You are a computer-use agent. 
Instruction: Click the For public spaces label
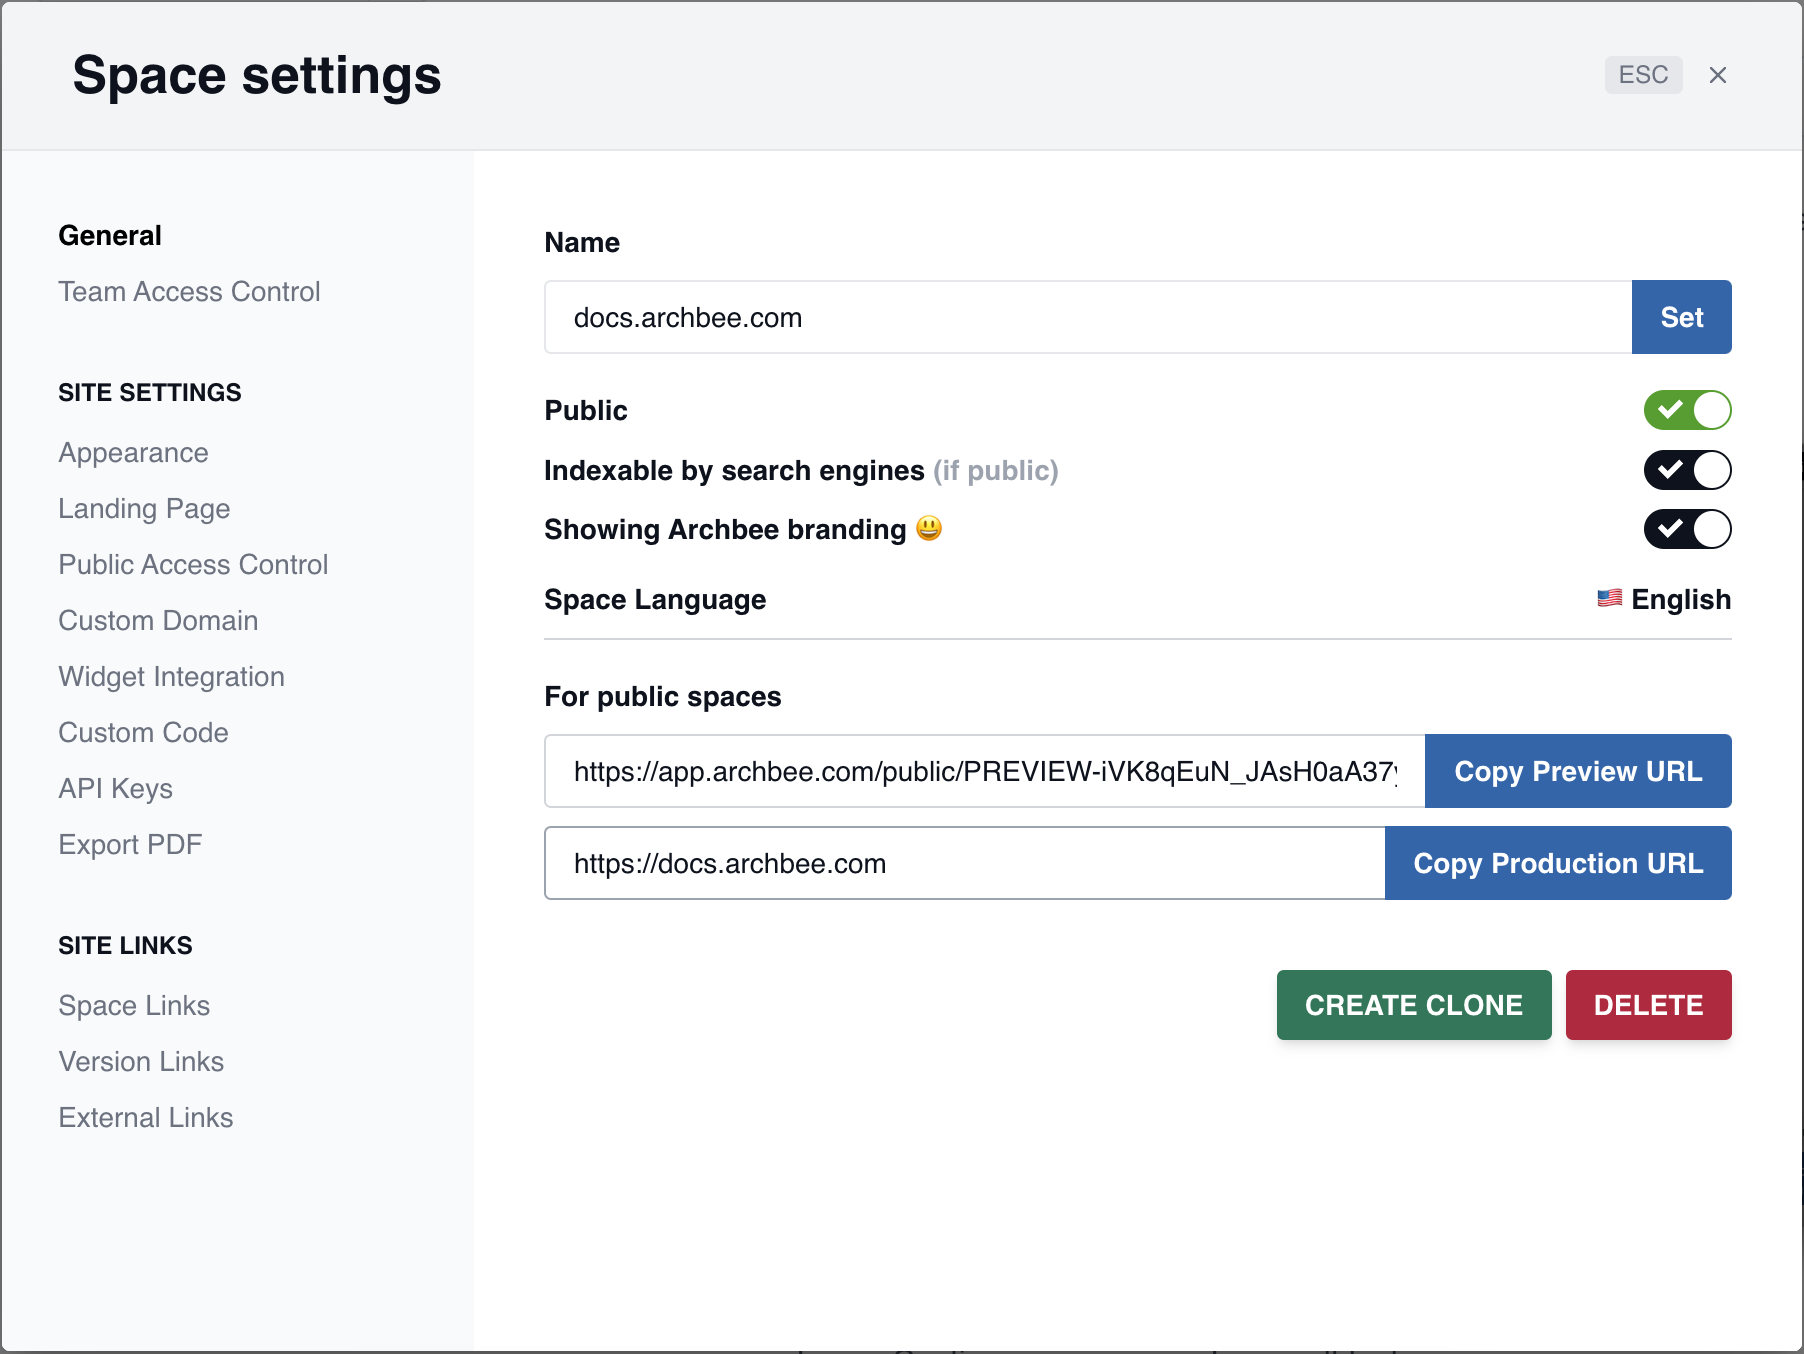click(x=663, y=696)
